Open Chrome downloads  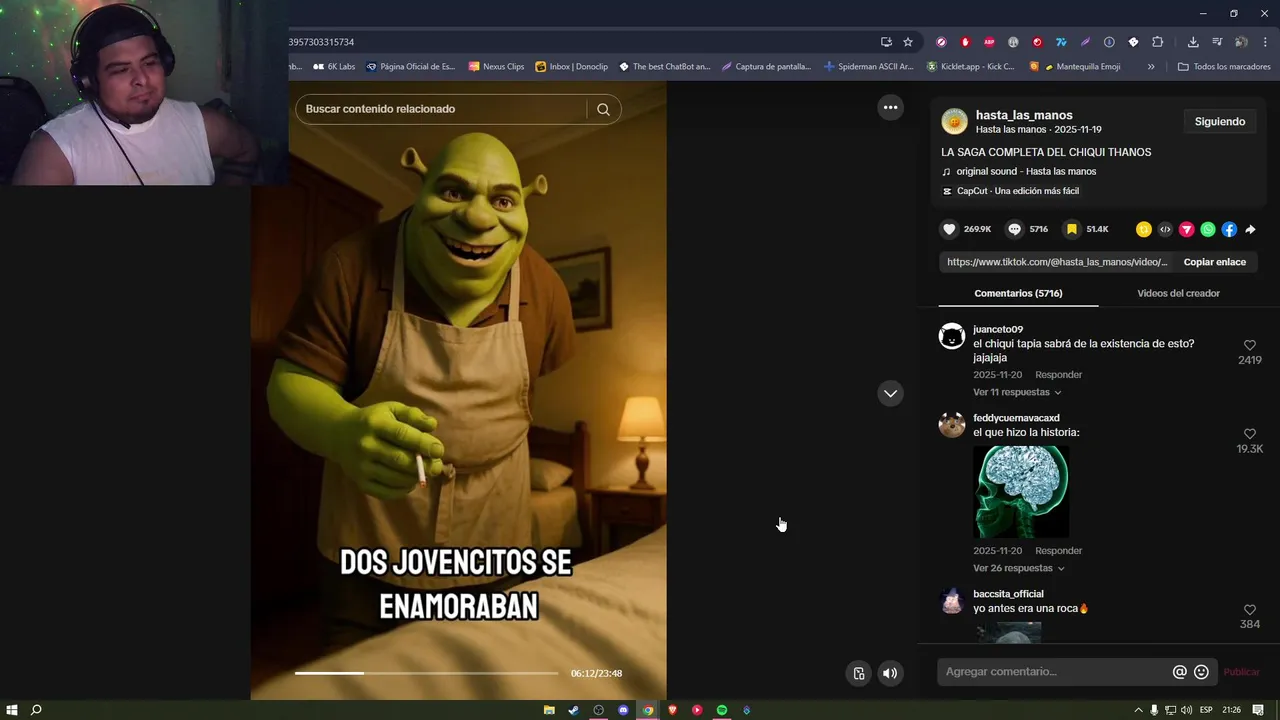point(1193,42)
